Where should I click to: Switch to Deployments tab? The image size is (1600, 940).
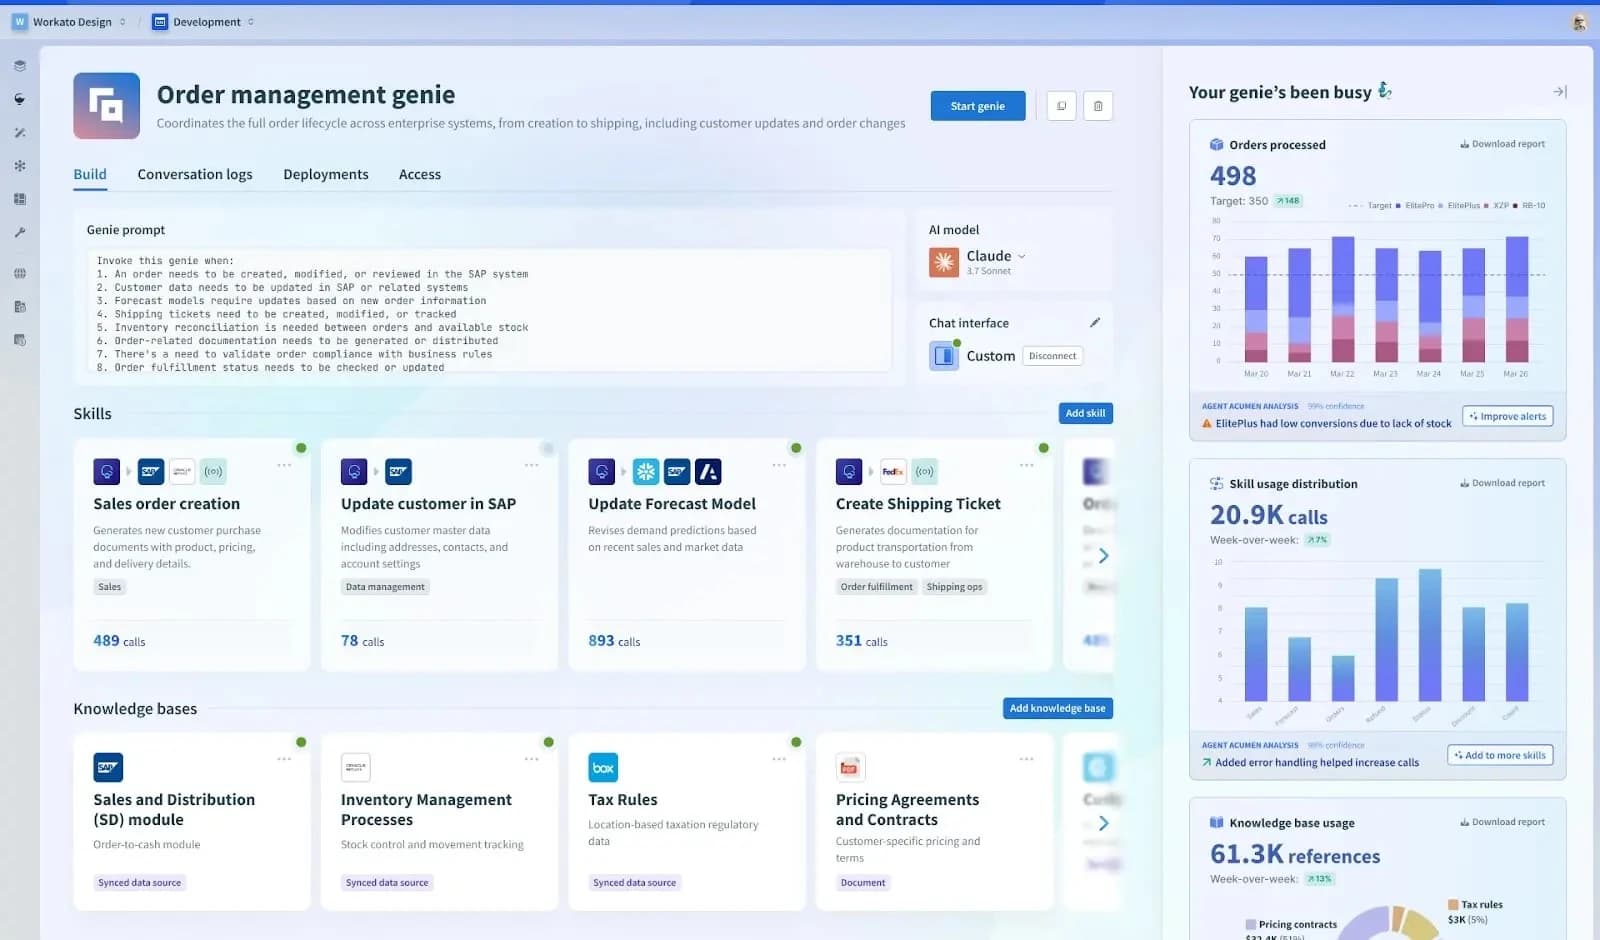pyautogui.click(x=326, y=174)
